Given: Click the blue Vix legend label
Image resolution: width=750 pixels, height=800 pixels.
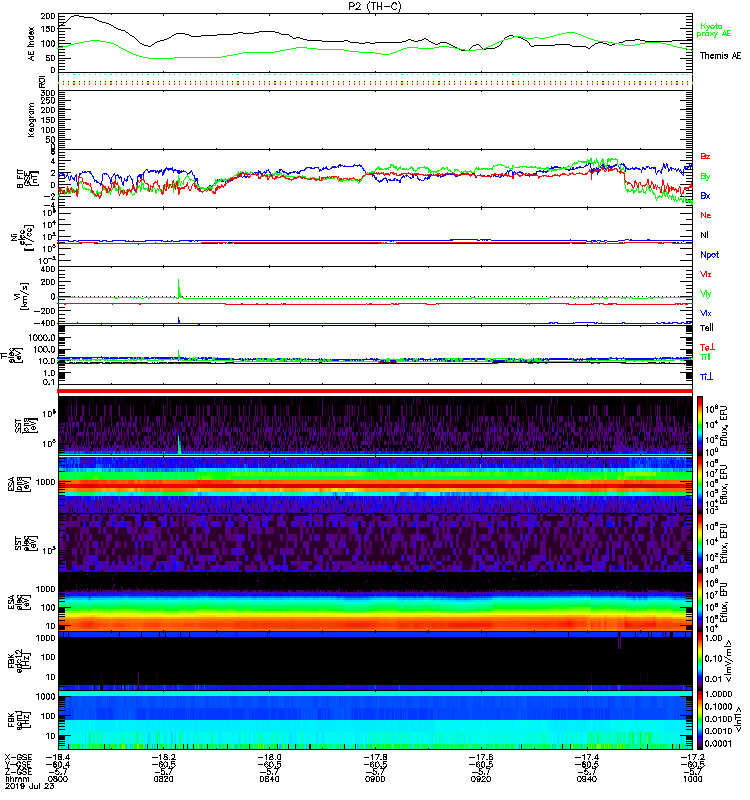Looking at the screenshot, I should click(x=706, y=313).
